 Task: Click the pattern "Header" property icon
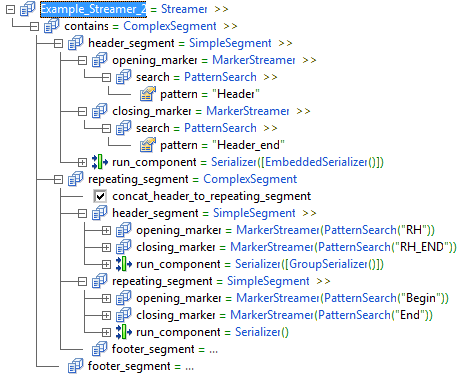point(148,94)
